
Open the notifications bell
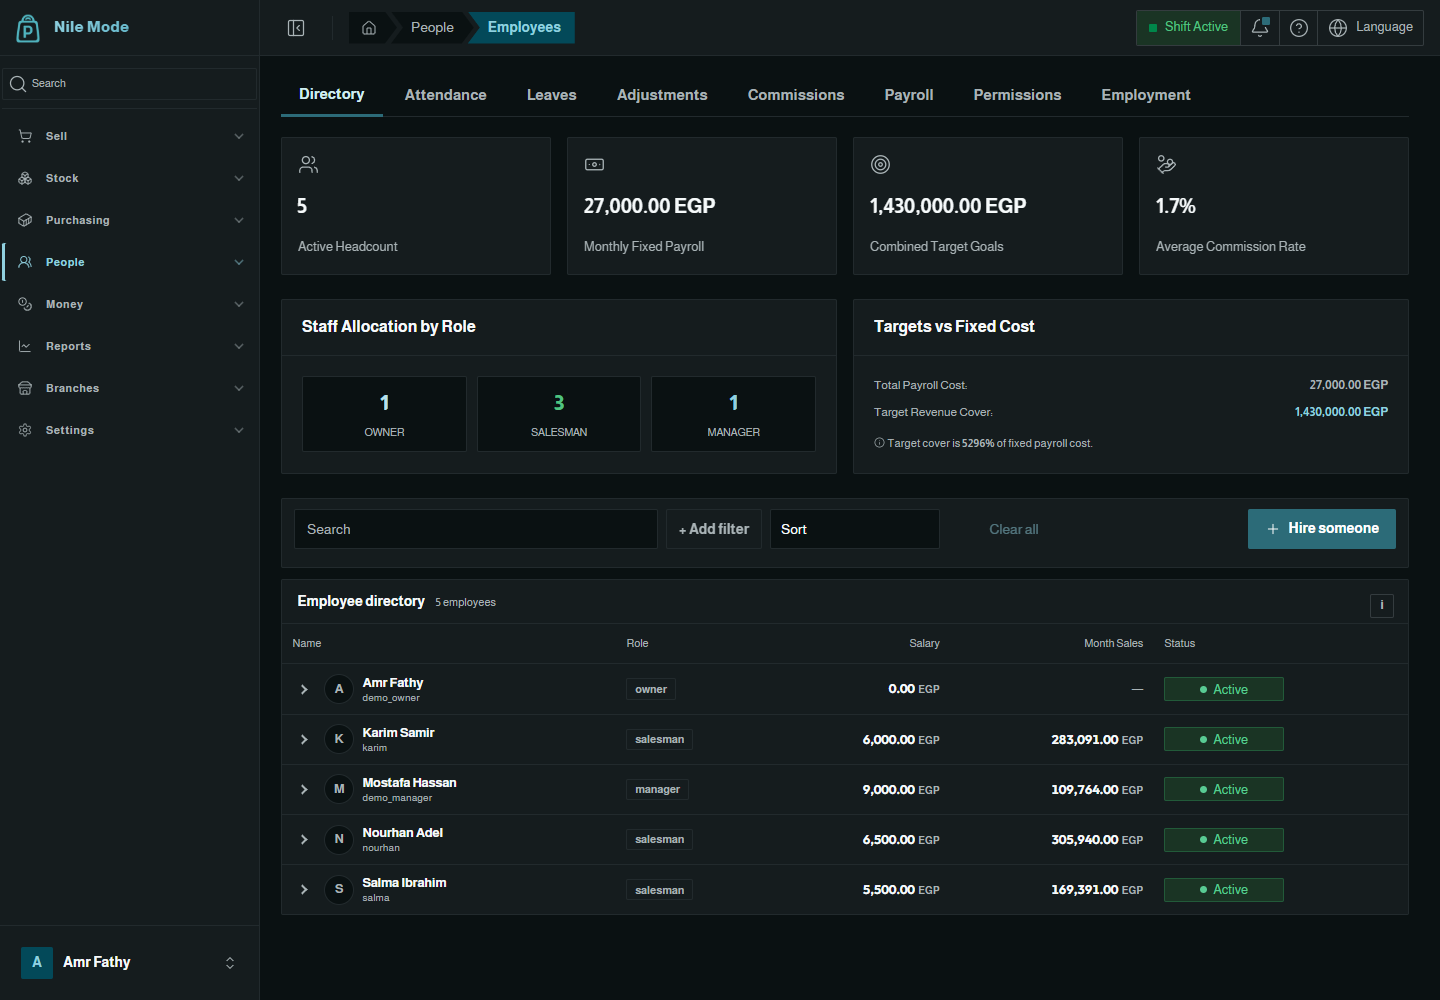pos(1260,28)
